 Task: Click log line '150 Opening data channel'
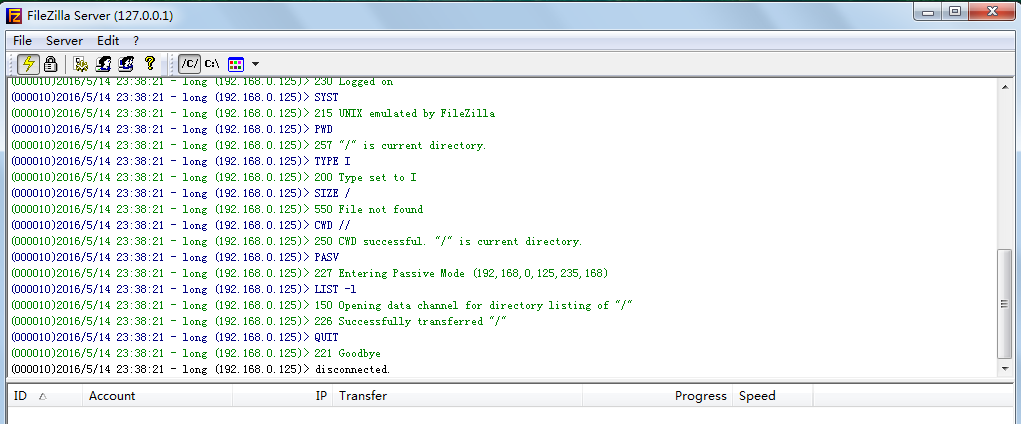(x=322, y=305)
